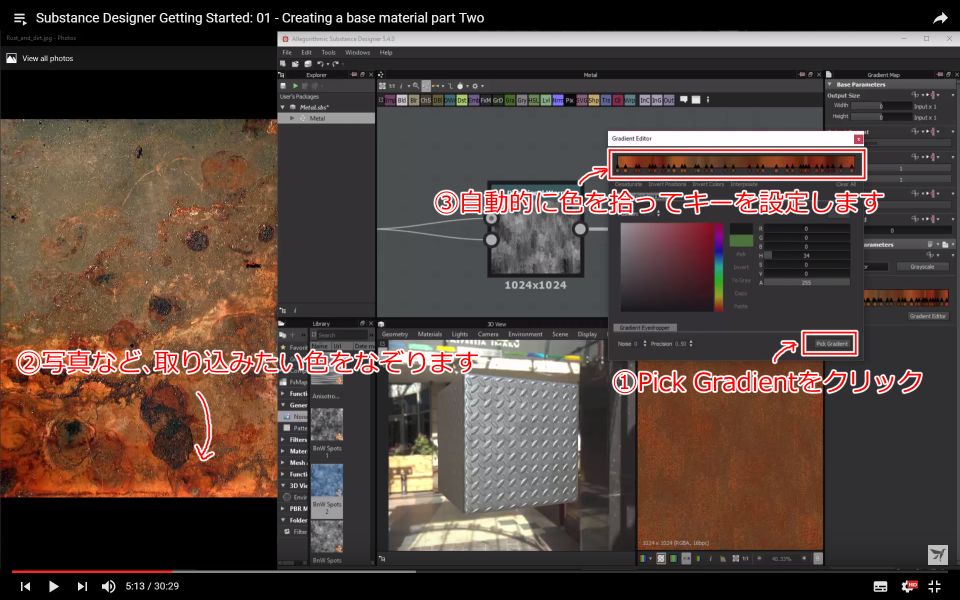The image size is (960, 600).
Task: Add an Output (Out) node
Action: pos(669,100)
